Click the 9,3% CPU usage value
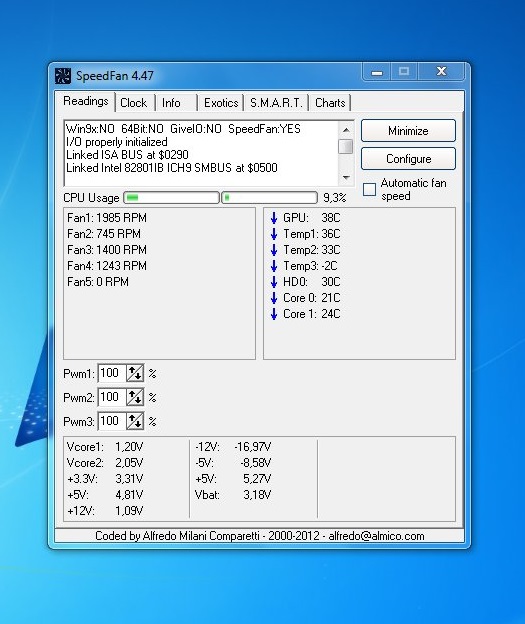The image size is (525, 624). 334,198
